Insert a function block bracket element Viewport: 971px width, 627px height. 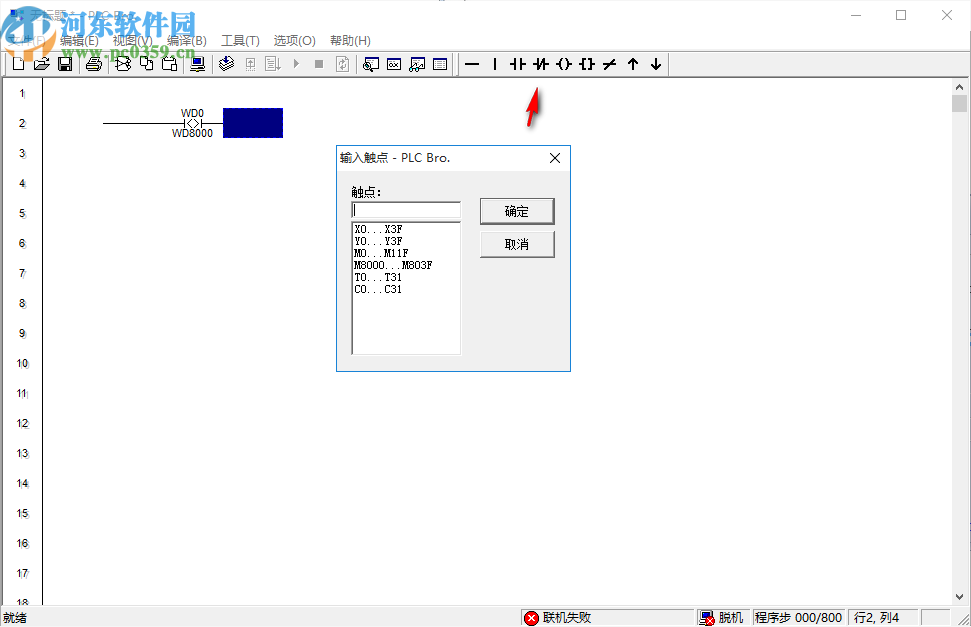tap(586, 64)
